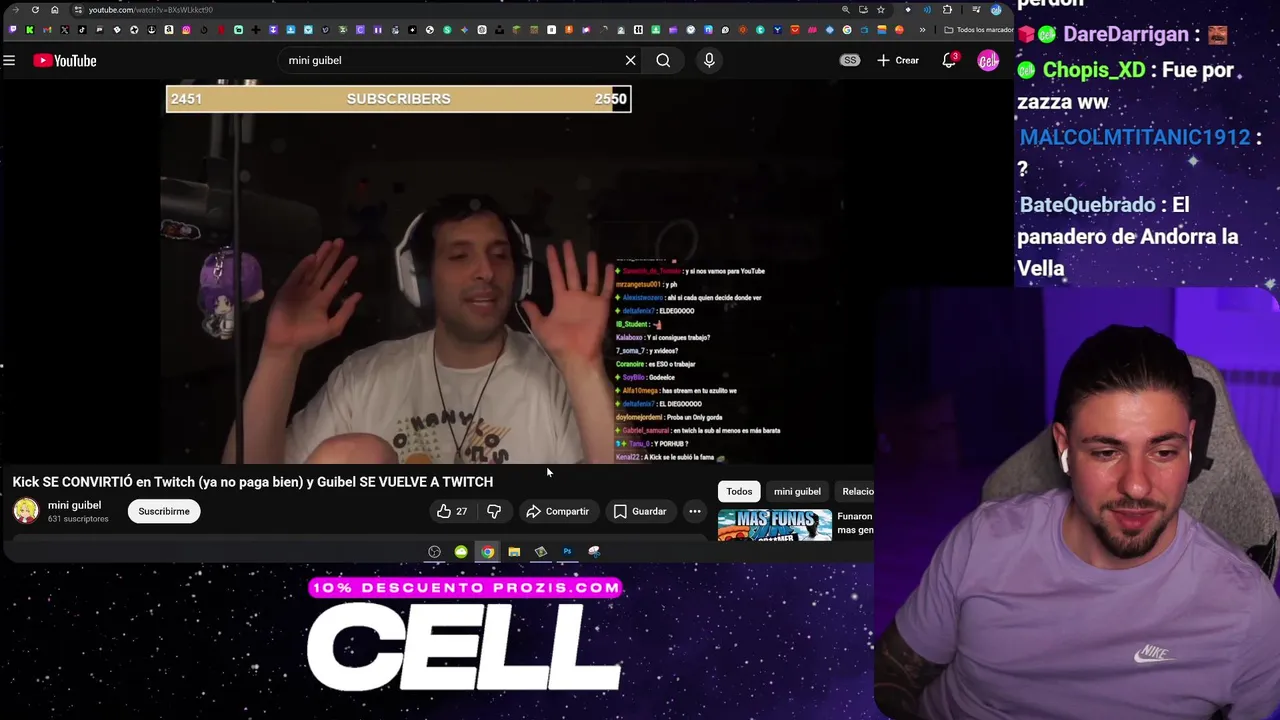Open the green cloud app in taskbar
The height and width of the screenshot is (720, 1280).
[461, 552]
